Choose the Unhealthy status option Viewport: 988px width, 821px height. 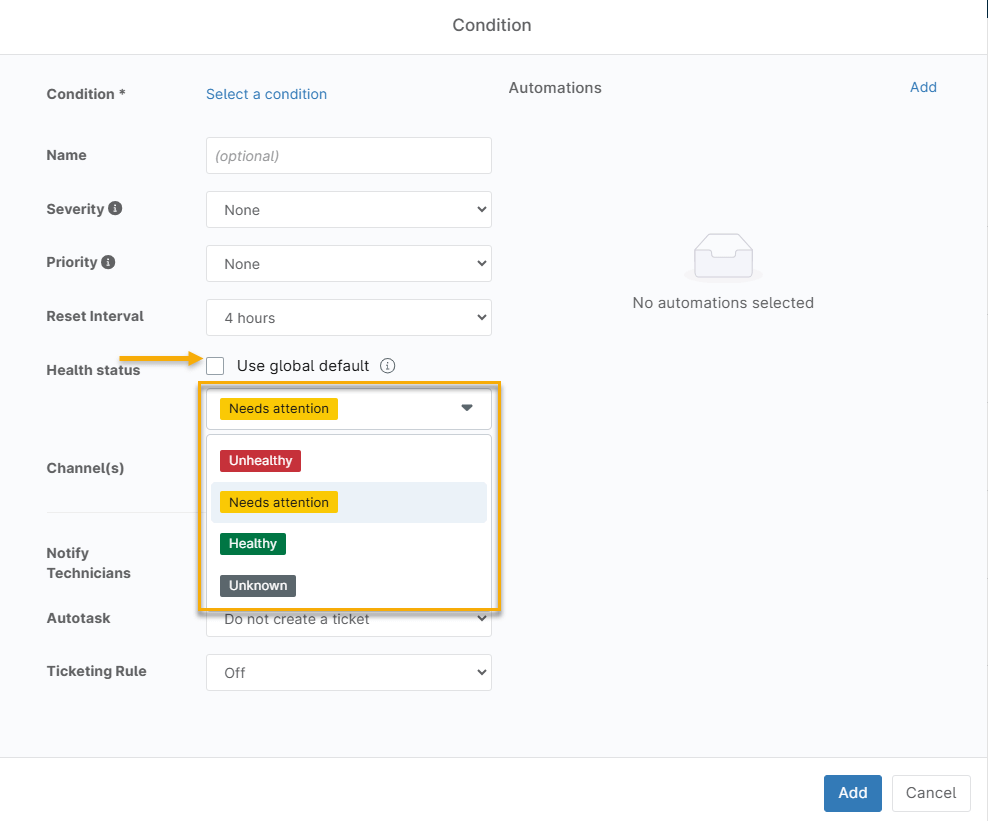pyautogui.click(x=260, y=461)
